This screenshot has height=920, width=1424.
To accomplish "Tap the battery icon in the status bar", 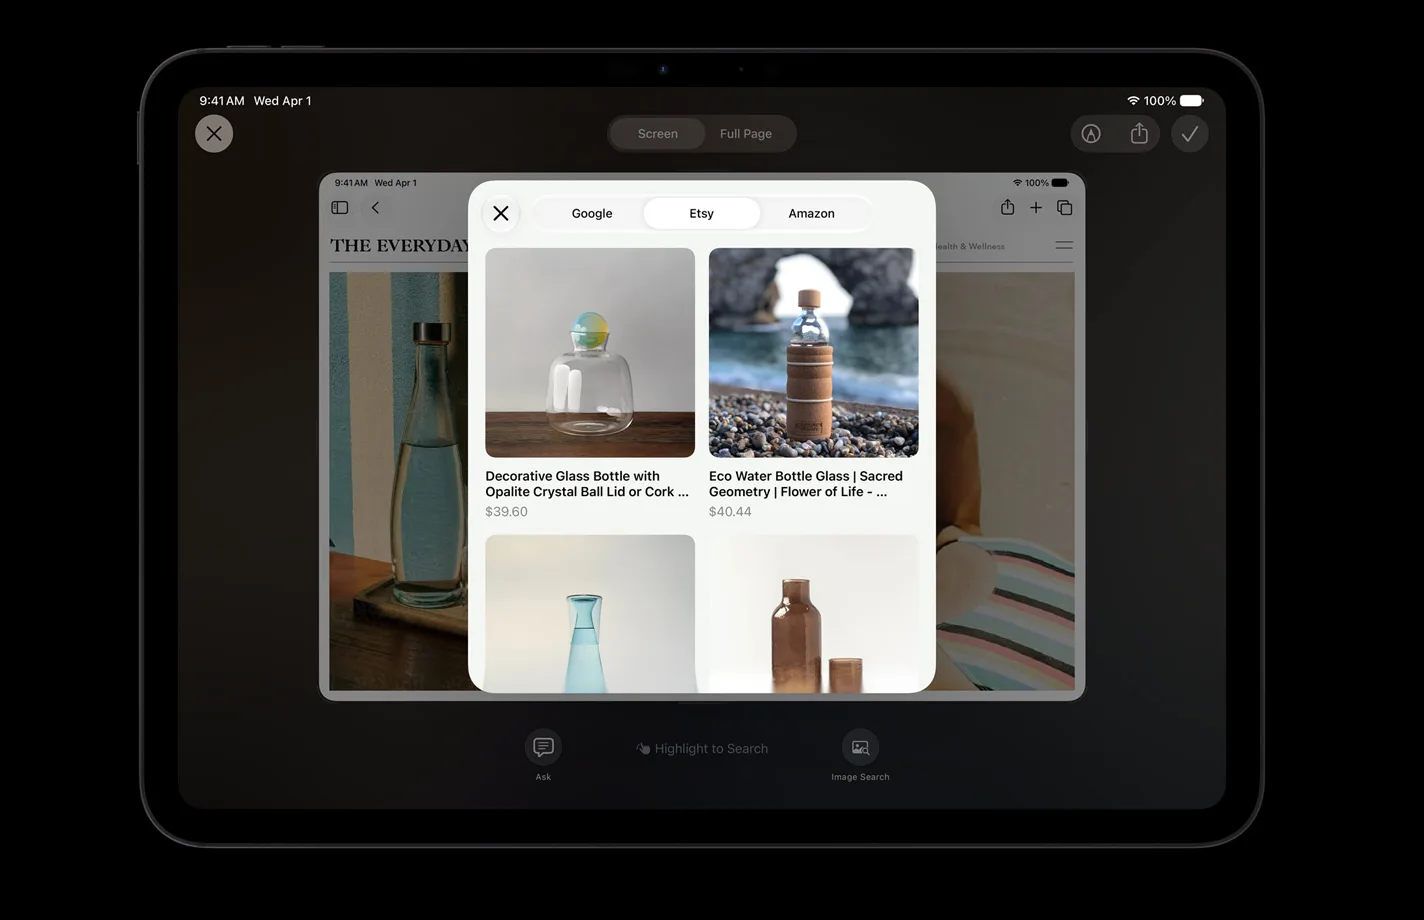I will (1192, 101).
